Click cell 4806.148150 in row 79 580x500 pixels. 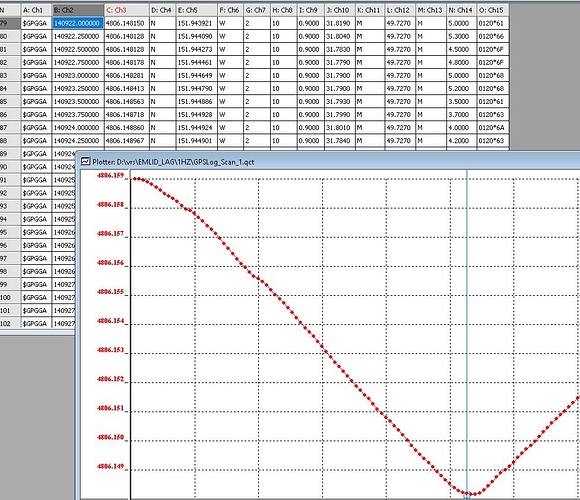click(x=127, y=23)
